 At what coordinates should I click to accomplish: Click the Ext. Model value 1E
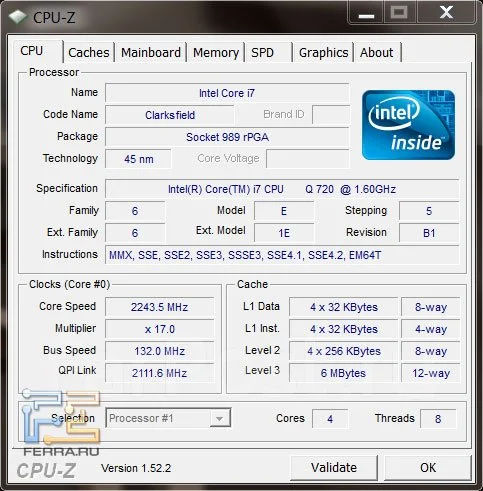click(284, 233)
